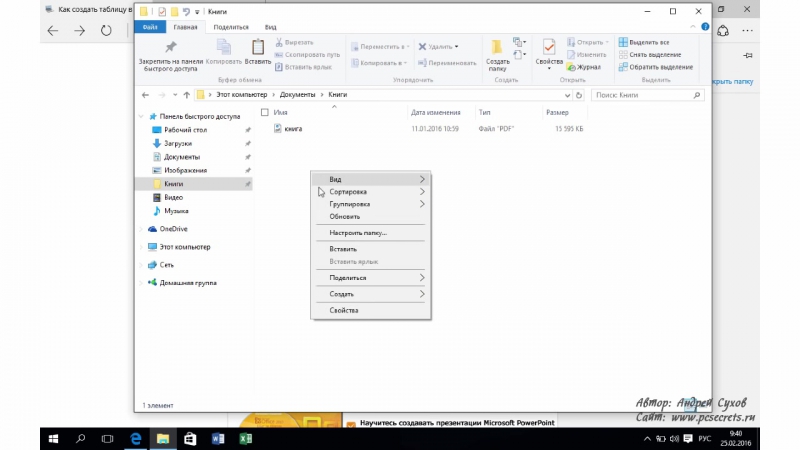800x450 pixels.
Task: Sort by Дата изменения column
Action: click(436, 112)
